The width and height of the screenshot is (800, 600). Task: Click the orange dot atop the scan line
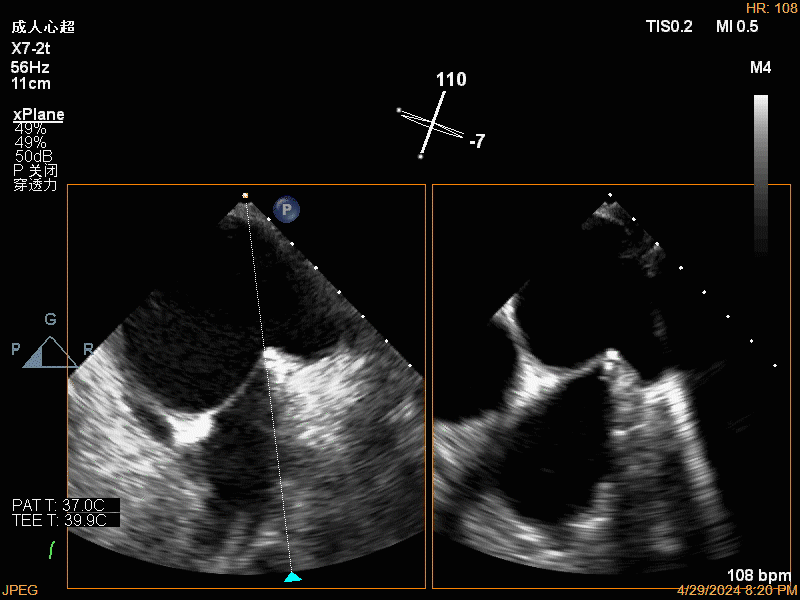point(245,195)
